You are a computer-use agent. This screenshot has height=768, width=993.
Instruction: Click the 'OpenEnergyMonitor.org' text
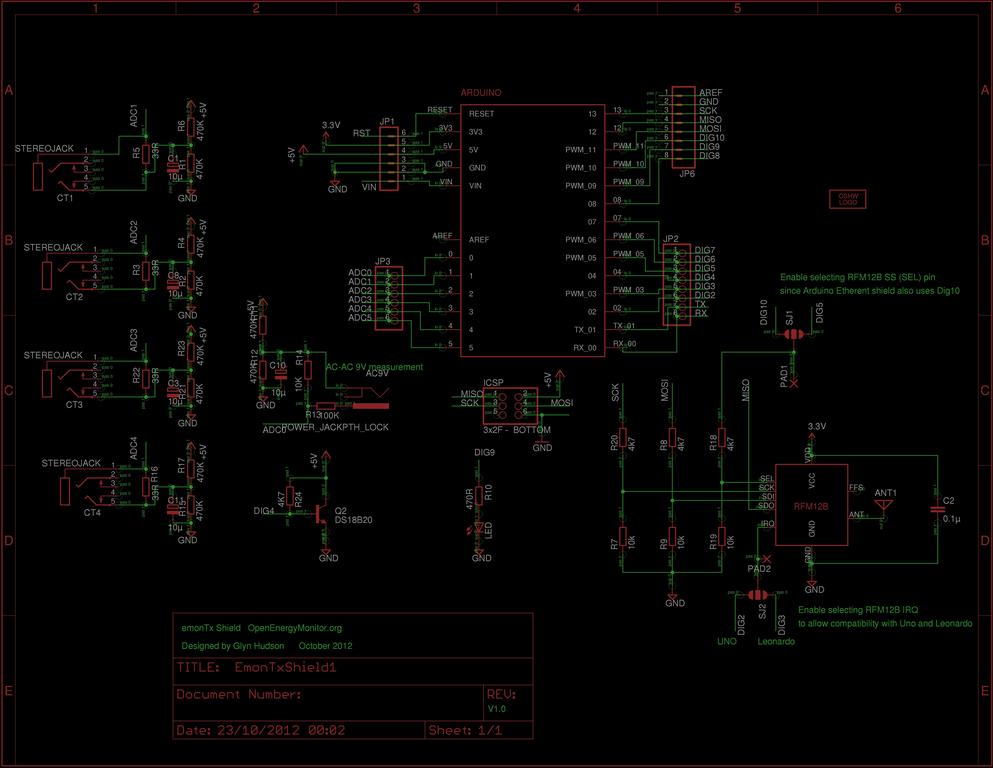294,628
